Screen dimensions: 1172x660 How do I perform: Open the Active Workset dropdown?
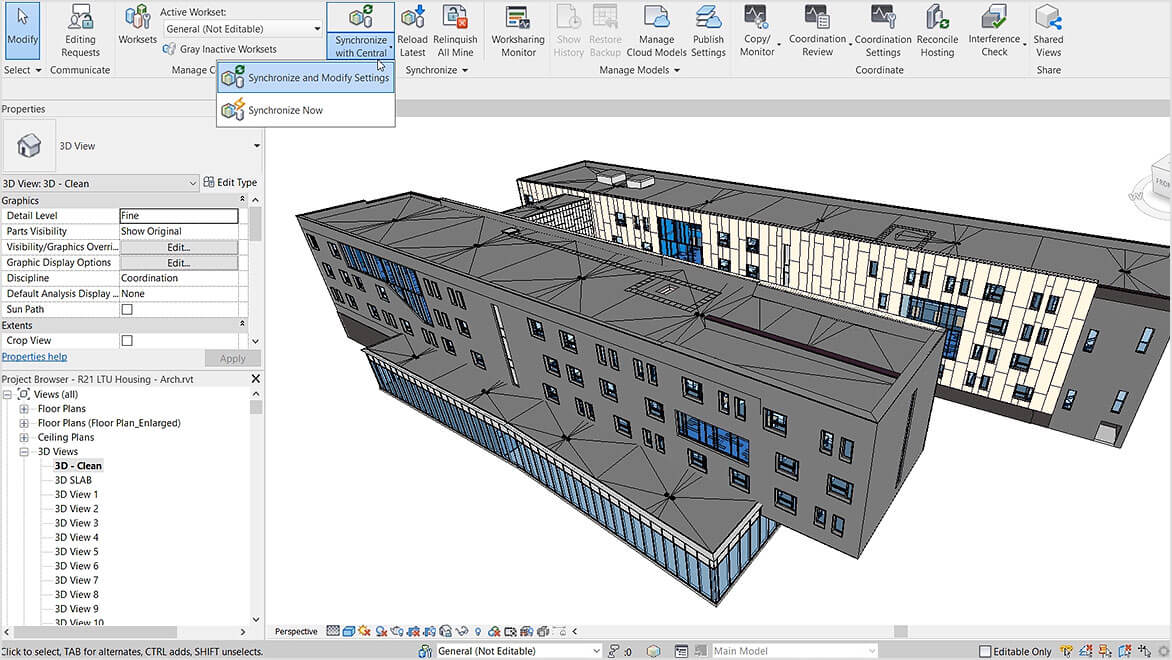point(316,28)
